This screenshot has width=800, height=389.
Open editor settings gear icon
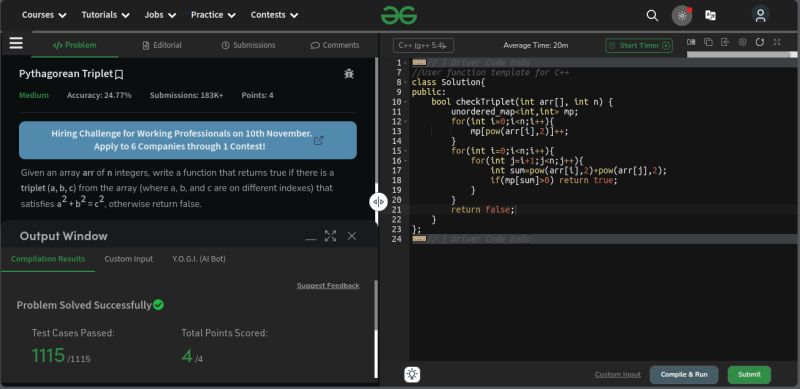pos(742,42)
